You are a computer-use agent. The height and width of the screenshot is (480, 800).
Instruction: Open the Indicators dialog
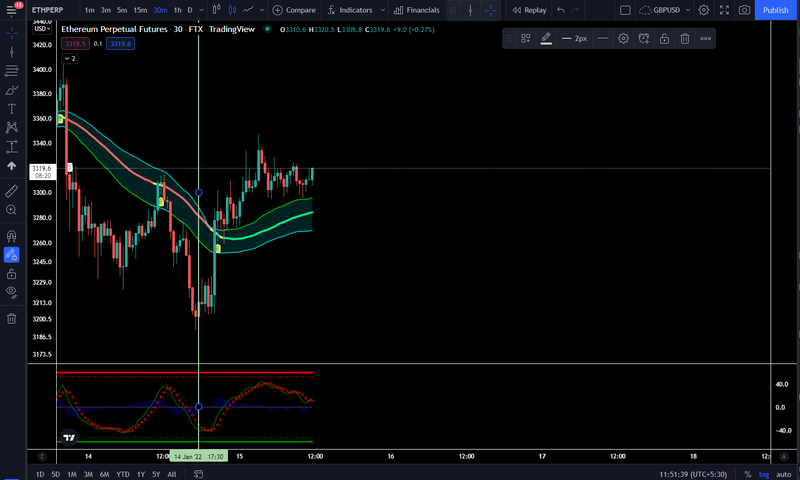[x=350, y=10]
